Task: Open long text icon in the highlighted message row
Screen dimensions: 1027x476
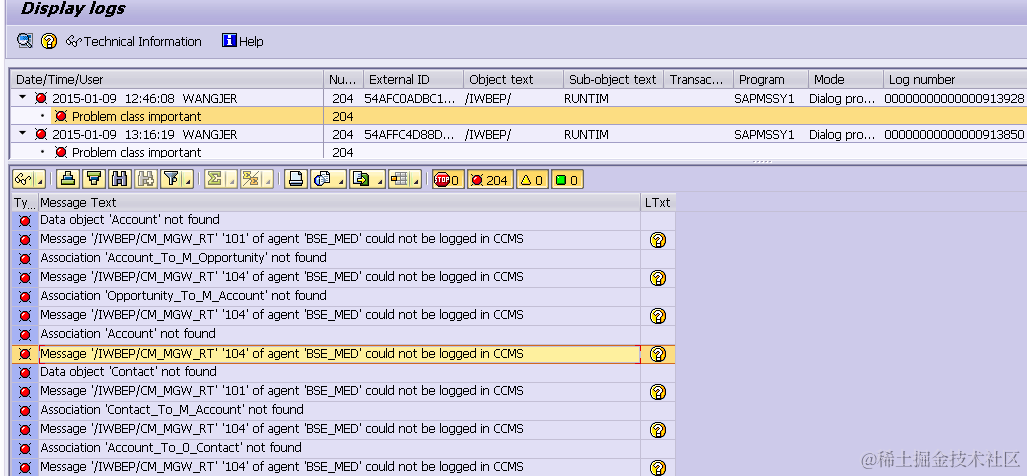Action: pyautogui.click(x=658, y=354)
